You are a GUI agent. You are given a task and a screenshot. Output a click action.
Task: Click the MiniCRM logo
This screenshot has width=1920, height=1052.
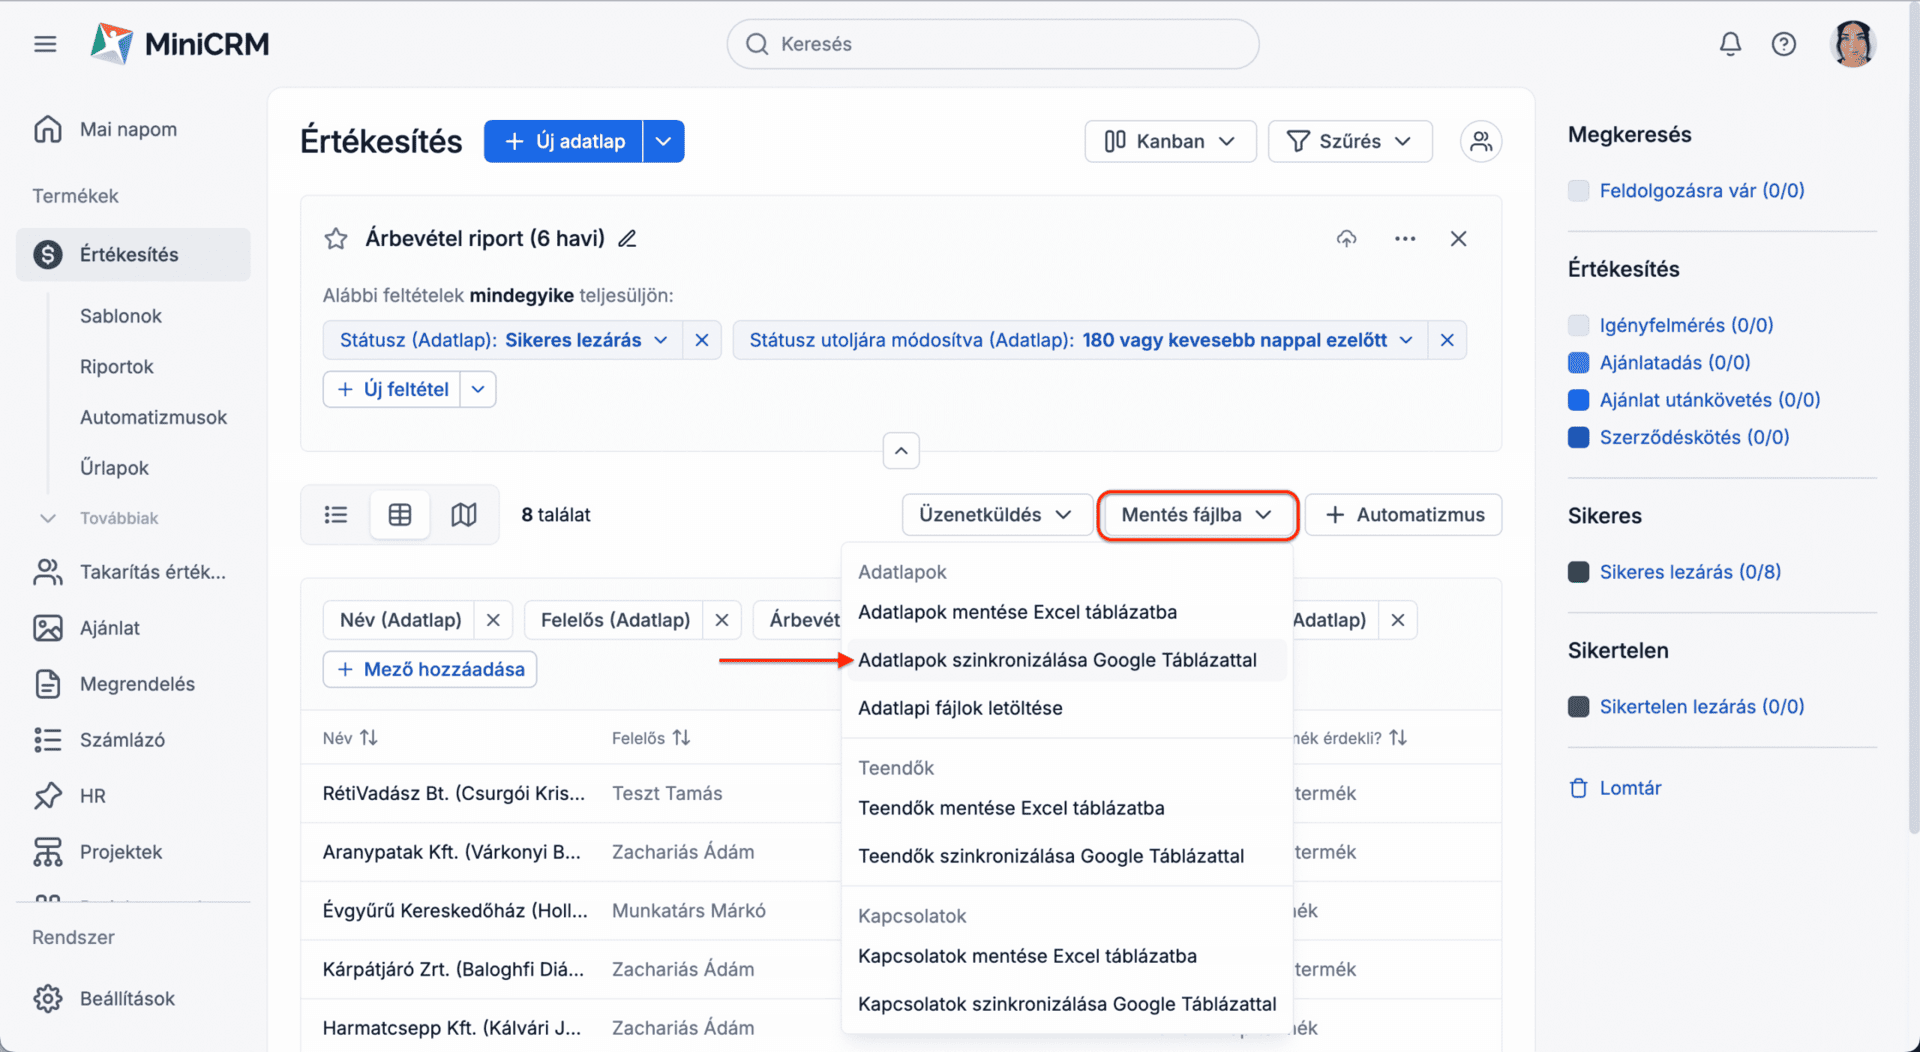tap(180, 44)
